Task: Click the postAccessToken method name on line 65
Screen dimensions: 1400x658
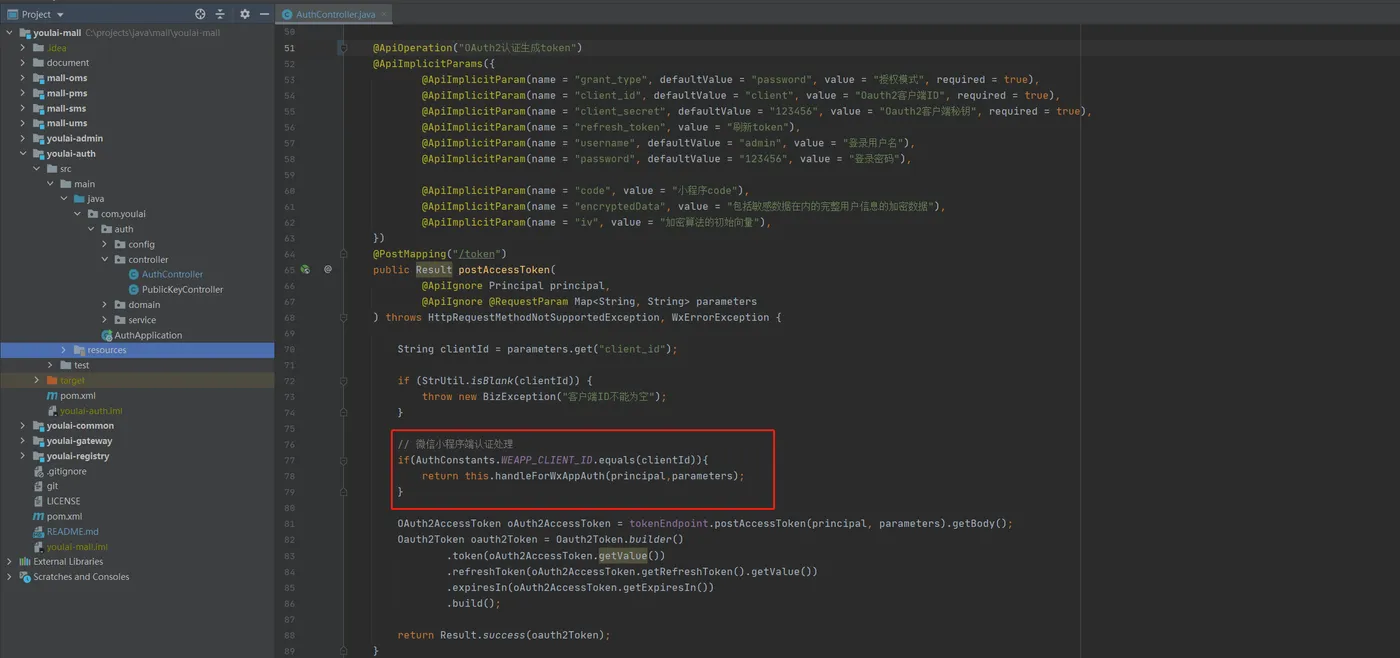Action: pos(504,270)
